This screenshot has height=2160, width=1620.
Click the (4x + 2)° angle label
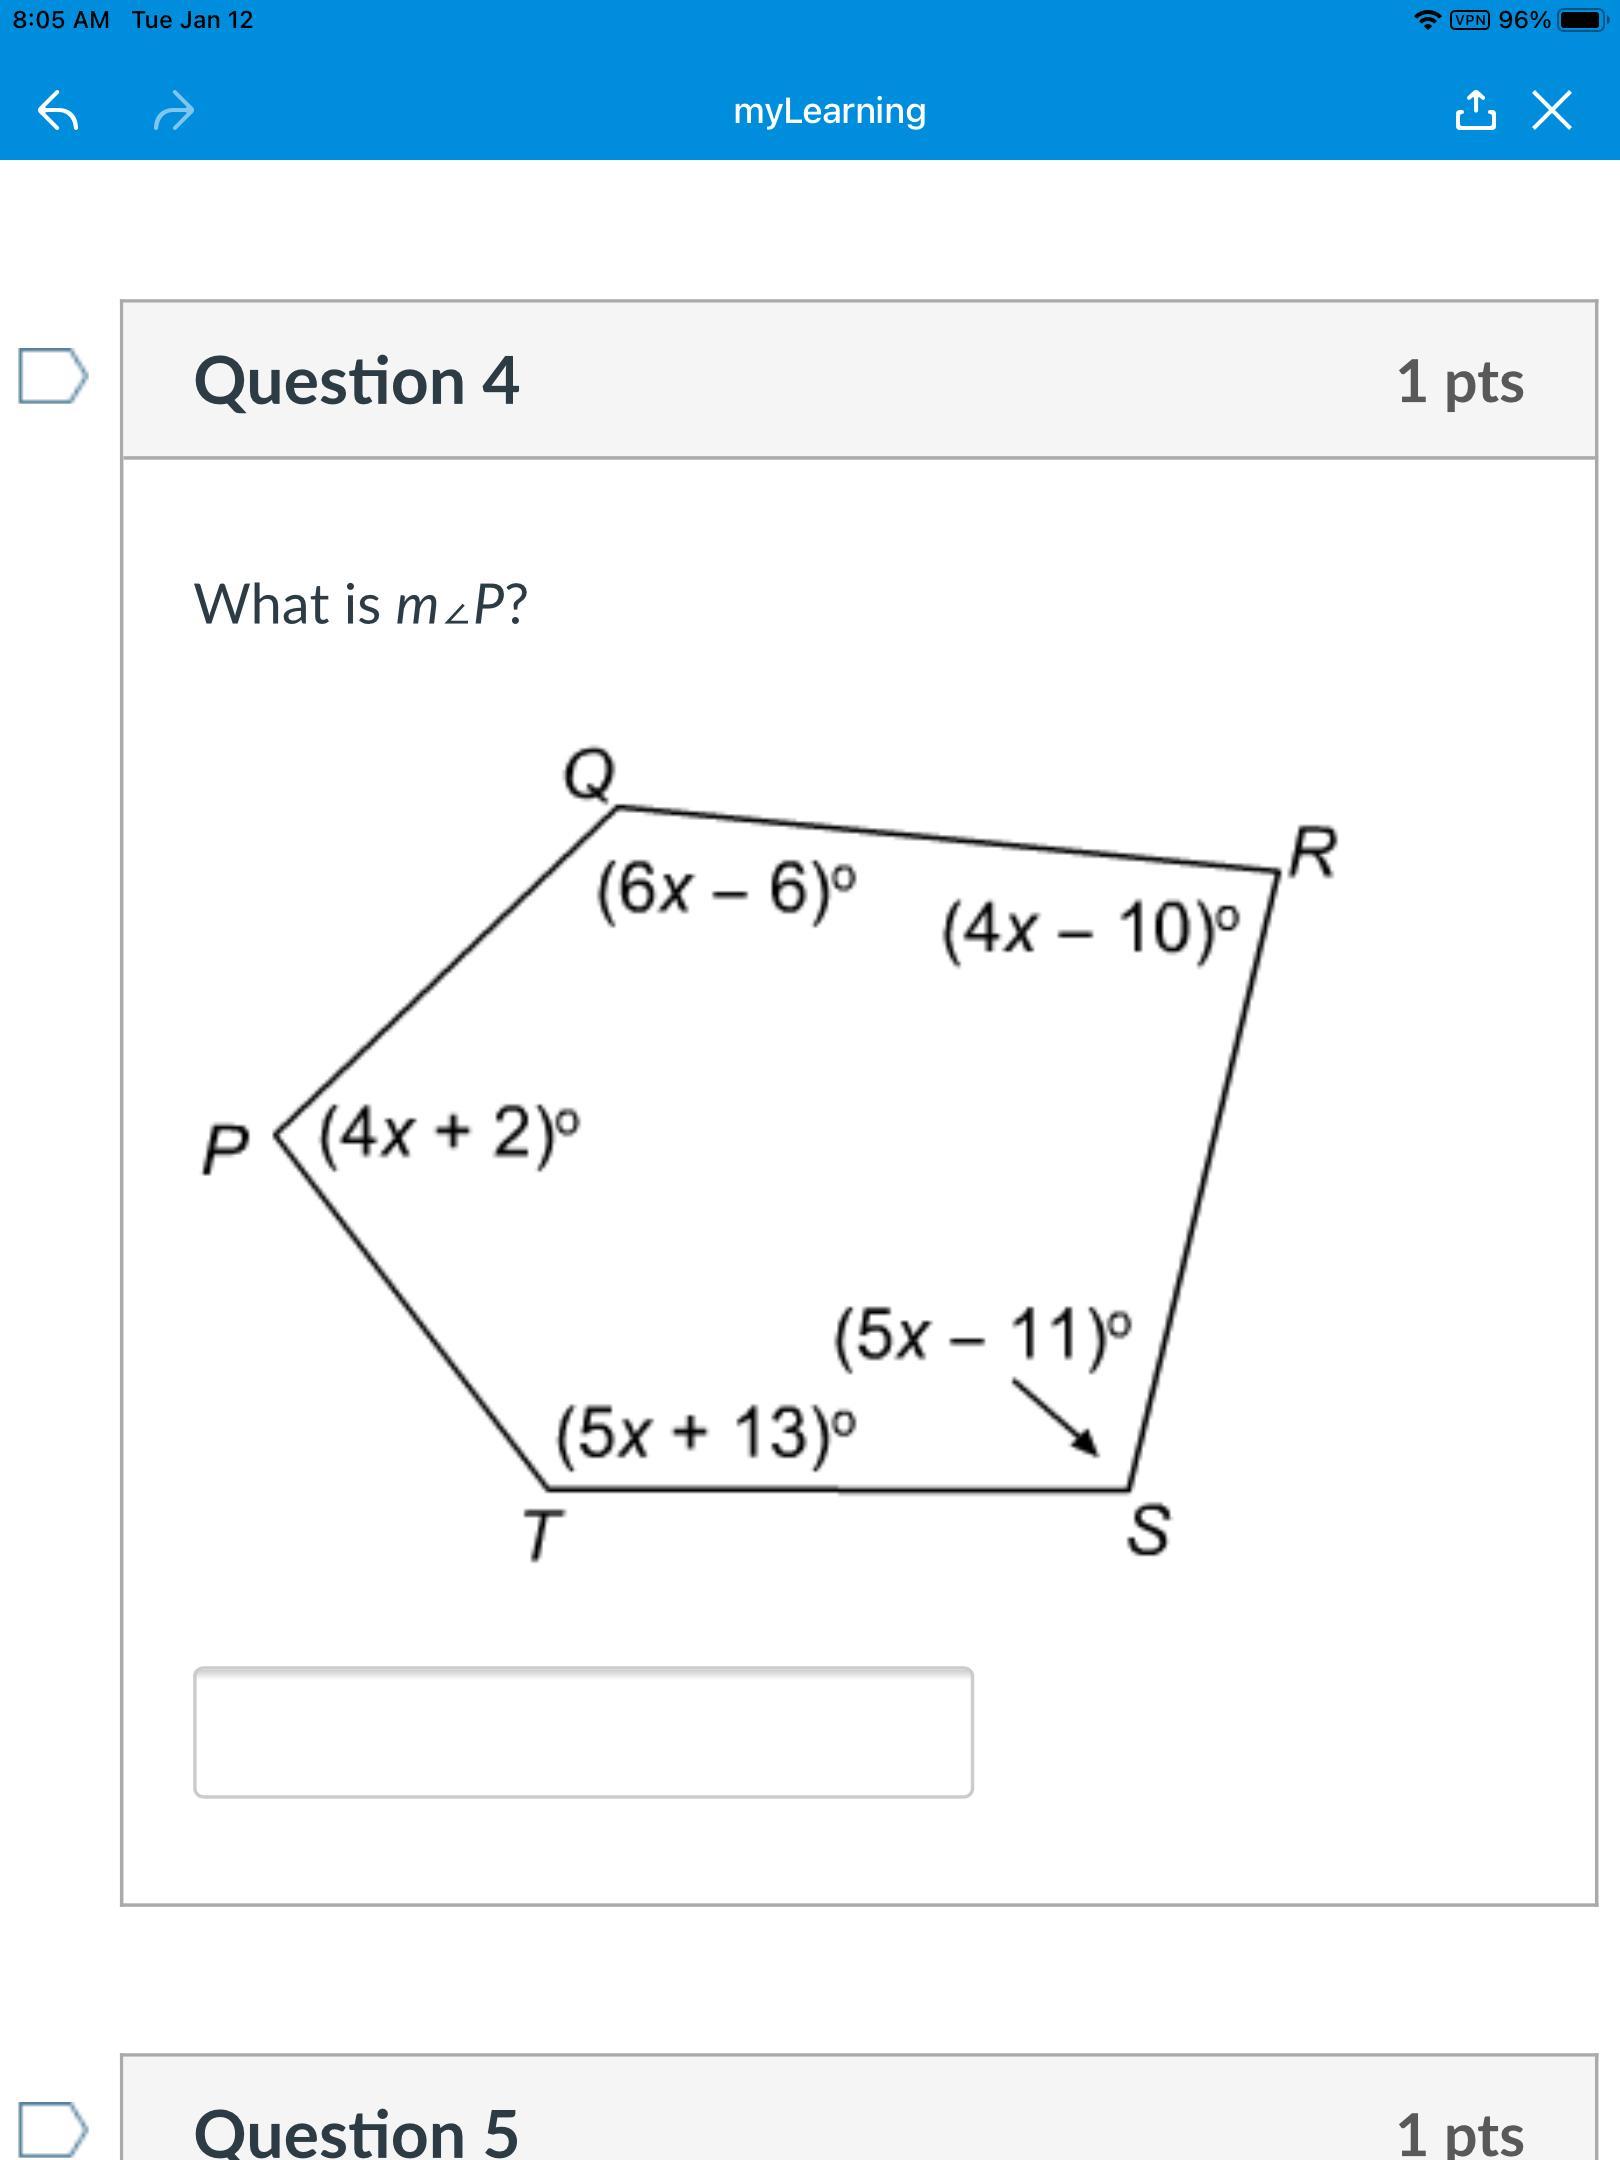449,1133
